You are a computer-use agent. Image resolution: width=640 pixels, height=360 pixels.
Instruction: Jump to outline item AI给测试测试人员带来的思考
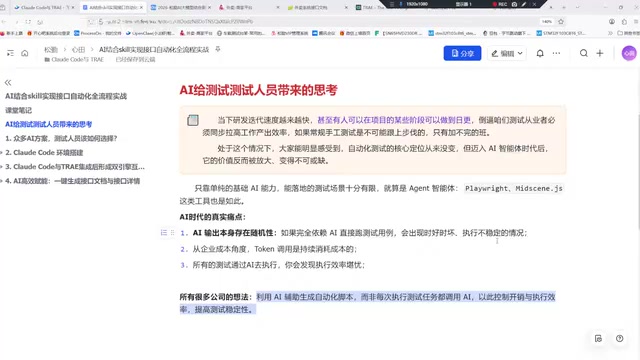pos(48,124)
